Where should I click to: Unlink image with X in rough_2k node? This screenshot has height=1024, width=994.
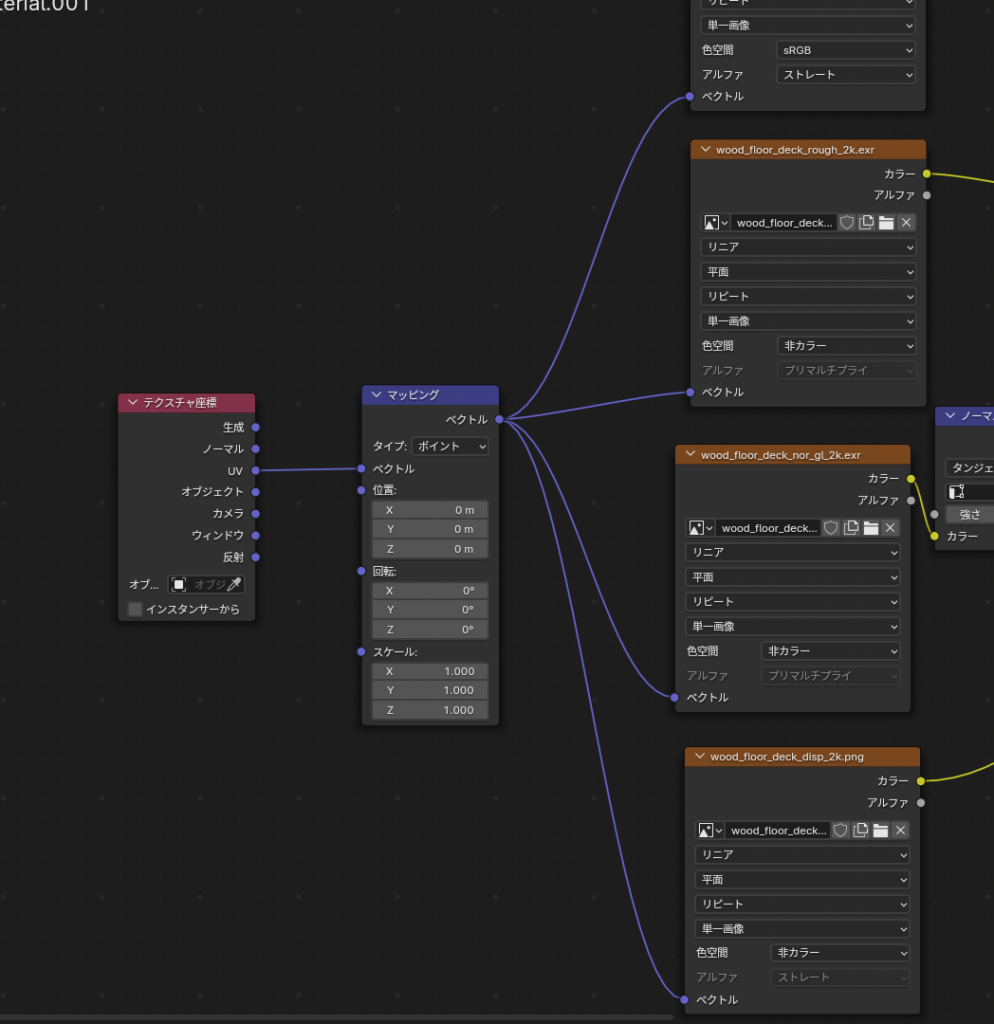tap(906, 223)
